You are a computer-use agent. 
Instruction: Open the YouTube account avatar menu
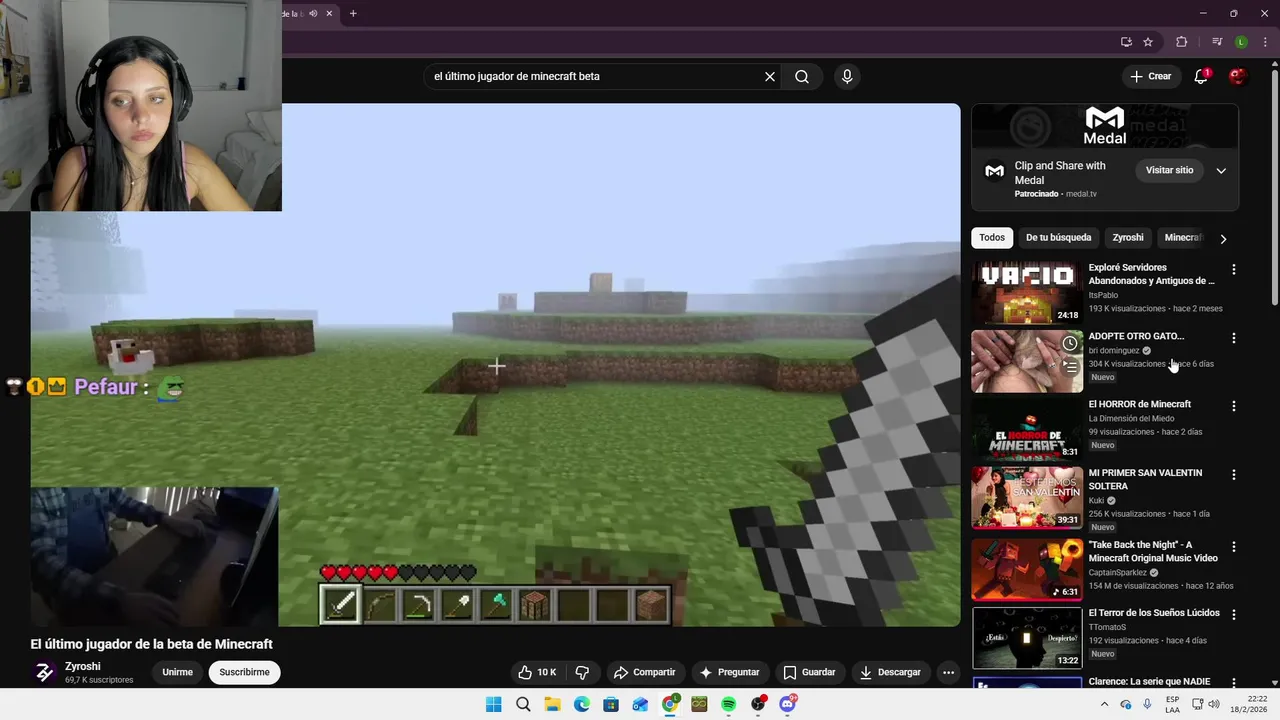coord(1238,76)
